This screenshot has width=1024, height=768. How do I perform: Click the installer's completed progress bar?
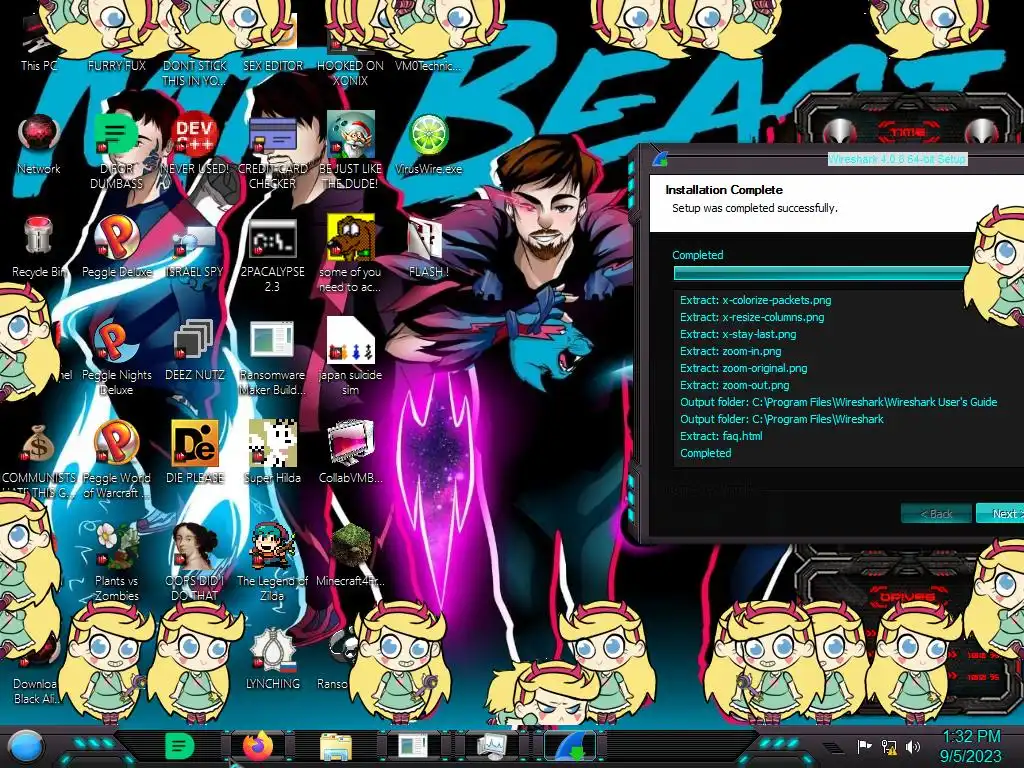click(x=822, y=273)
